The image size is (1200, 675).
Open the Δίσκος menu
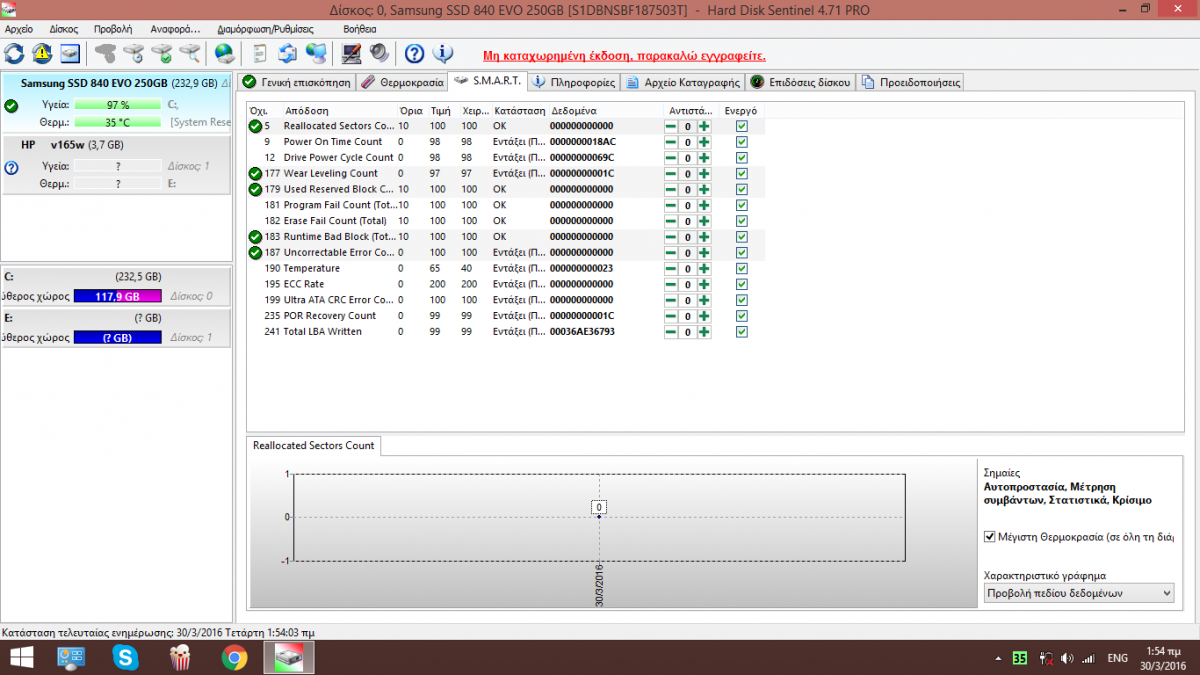(x=64, y=29)
